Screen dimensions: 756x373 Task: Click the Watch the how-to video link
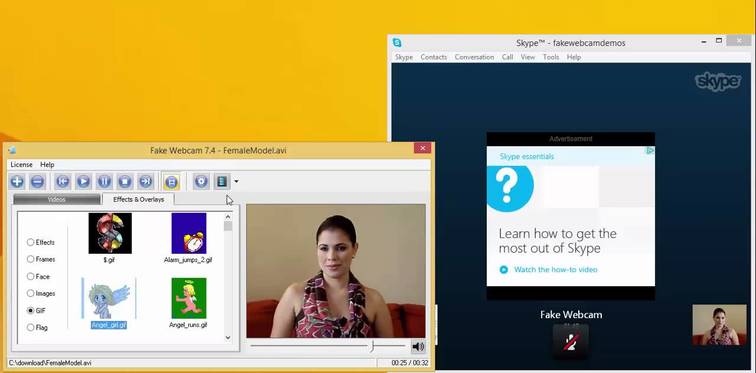[x=555, y=269]
